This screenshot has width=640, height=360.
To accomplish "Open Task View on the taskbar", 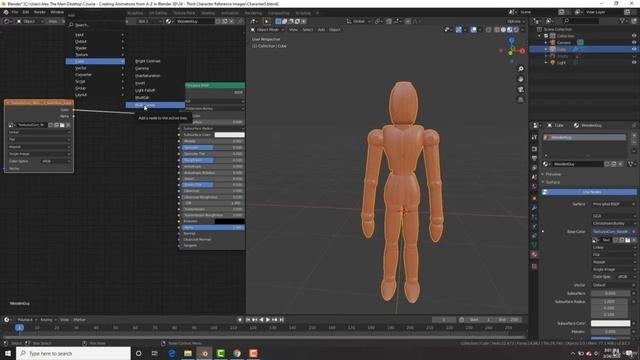I will point(155,353).
